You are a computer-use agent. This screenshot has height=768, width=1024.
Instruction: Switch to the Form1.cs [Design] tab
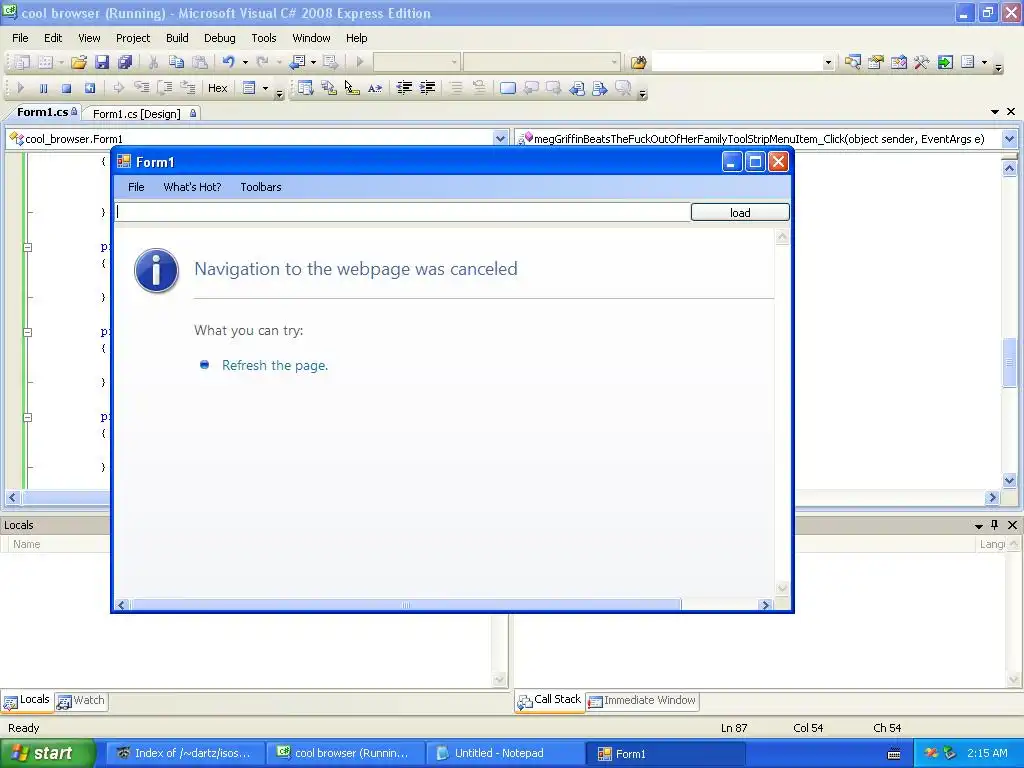pos(136,114)
